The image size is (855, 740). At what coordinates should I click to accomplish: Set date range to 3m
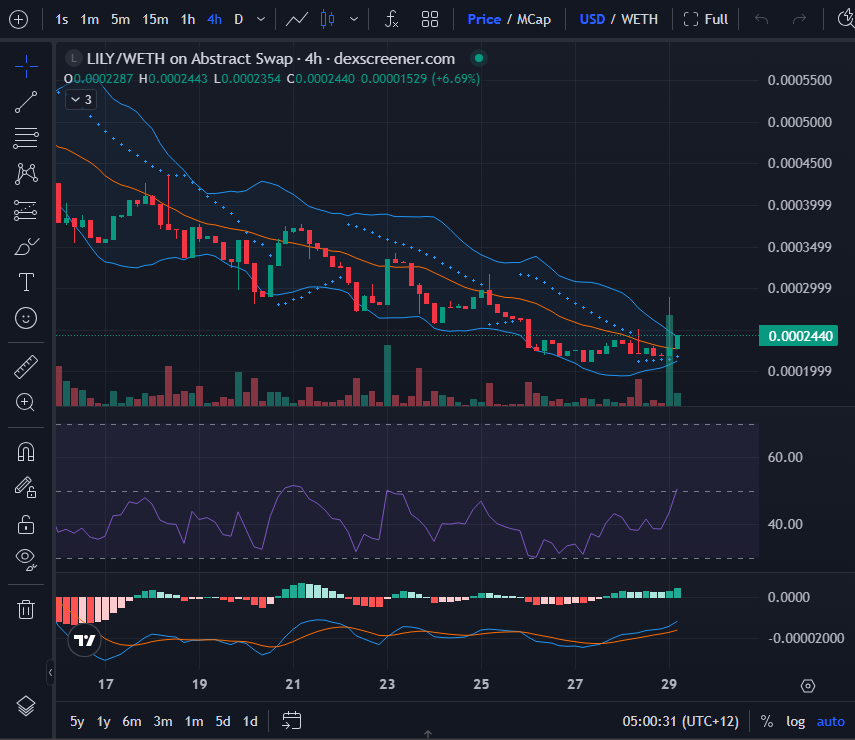(163, 721)
